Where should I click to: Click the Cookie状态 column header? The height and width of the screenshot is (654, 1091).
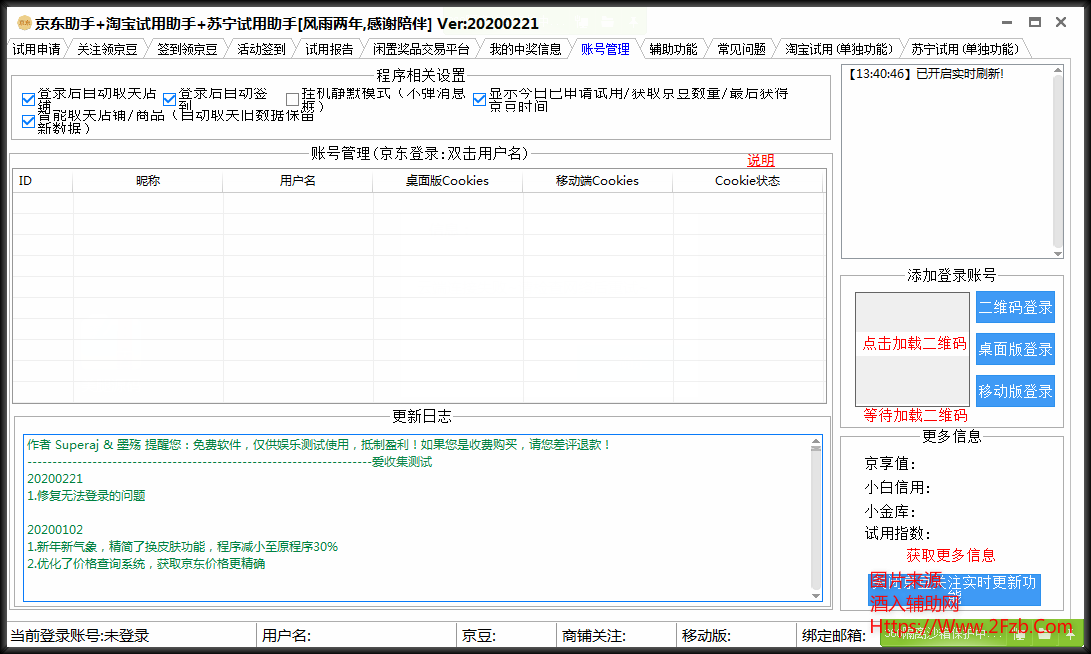coord(747,181)
